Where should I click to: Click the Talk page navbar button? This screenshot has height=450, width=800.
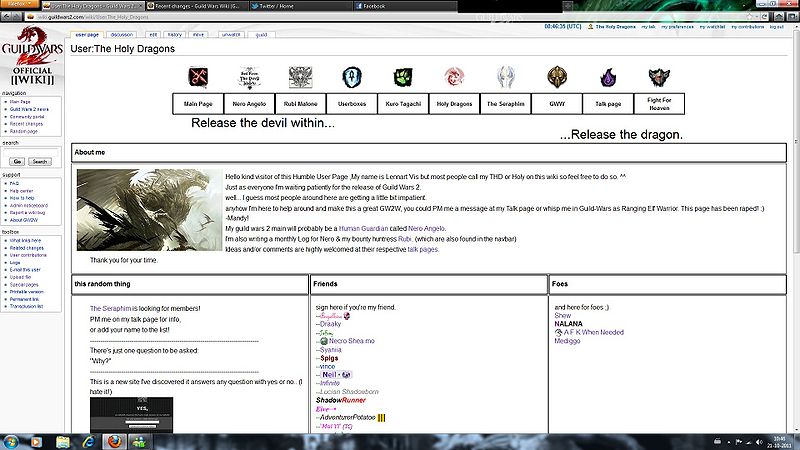tap(608, 104)
